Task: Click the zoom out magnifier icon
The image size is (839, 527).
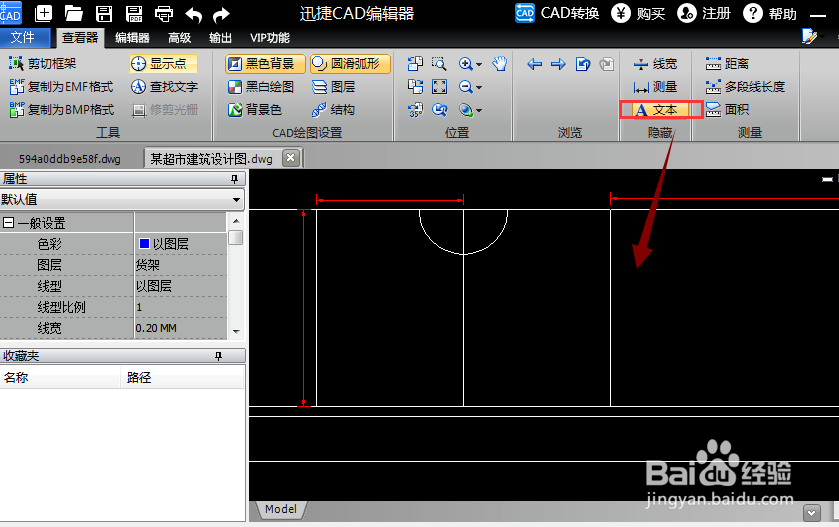Action: pyautogui.click(x=466, y=87)
